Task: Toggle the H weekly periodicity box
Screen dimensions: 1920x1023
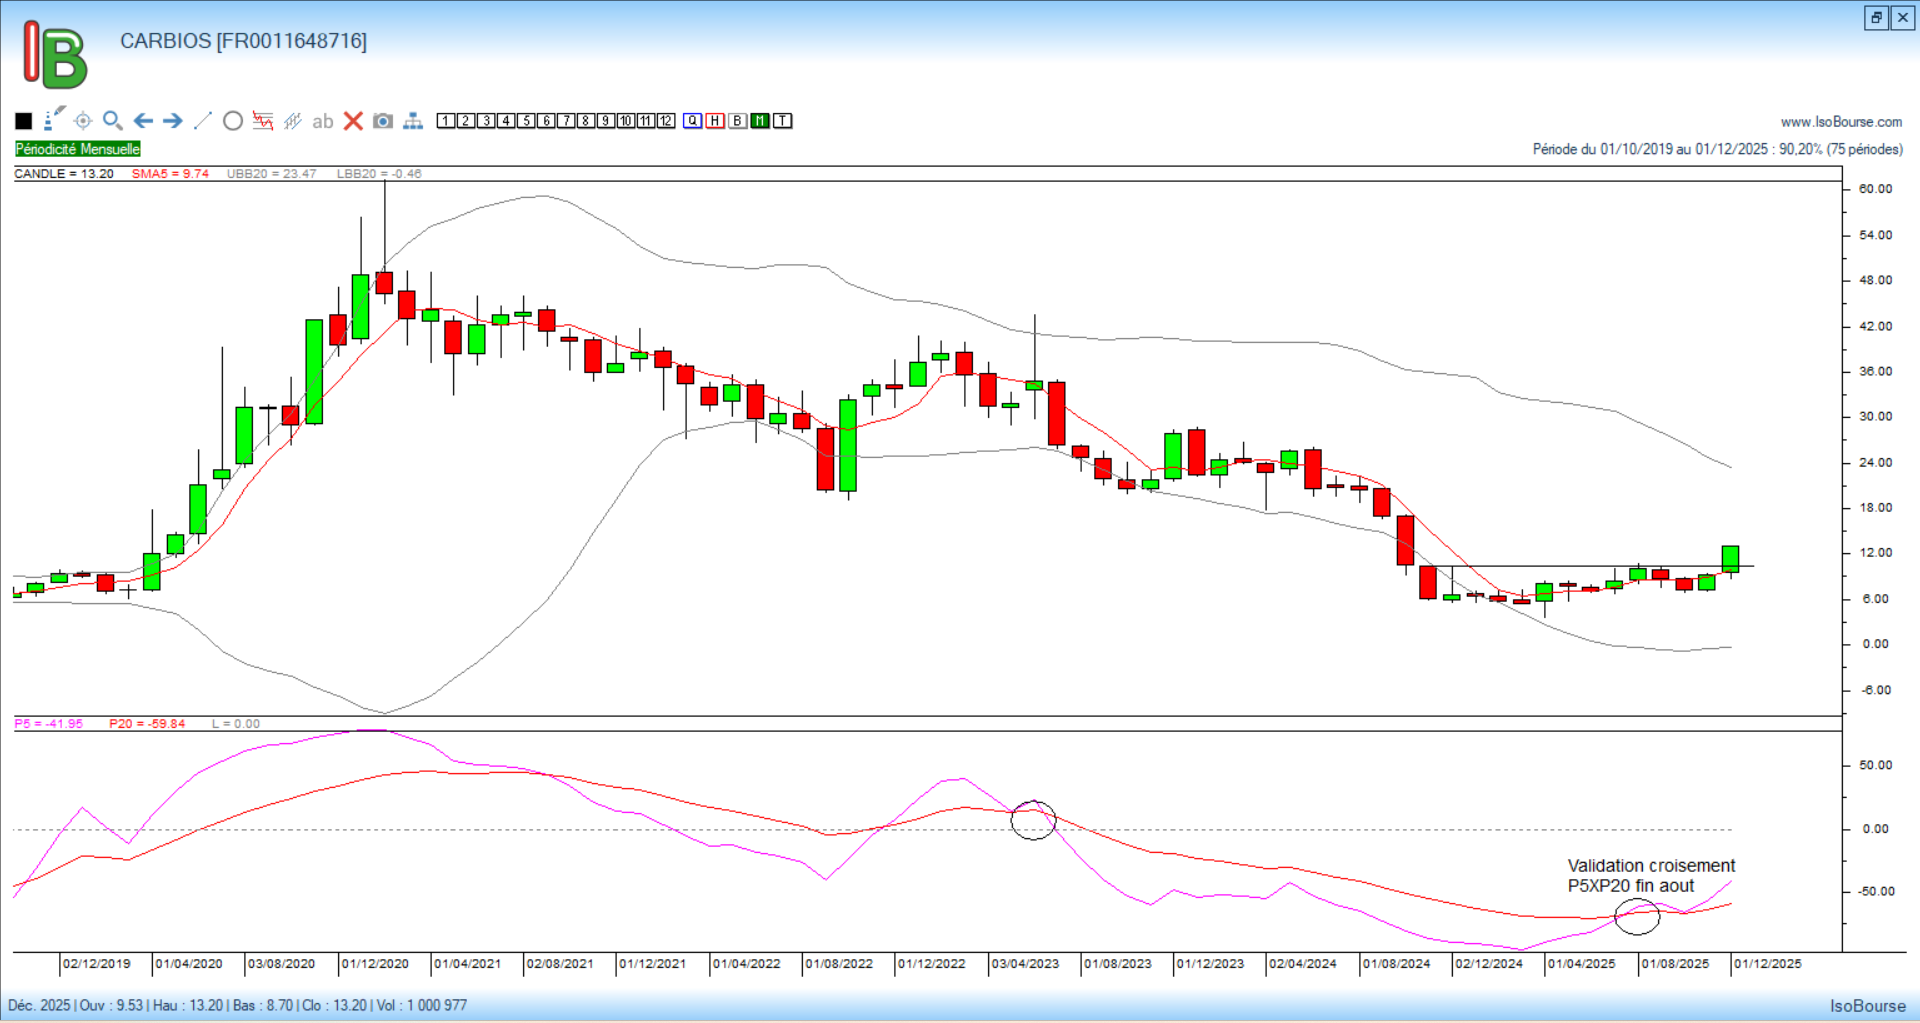Action: point(715,121)
